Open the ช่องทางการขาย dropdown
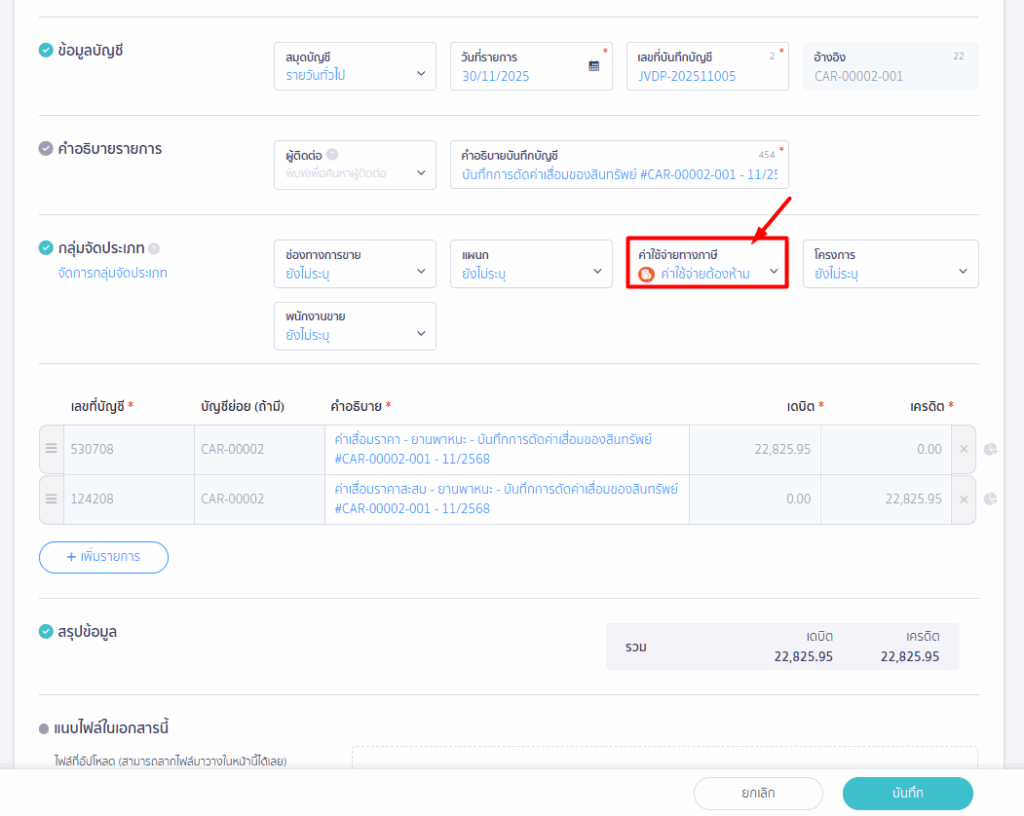 (355, 264)
